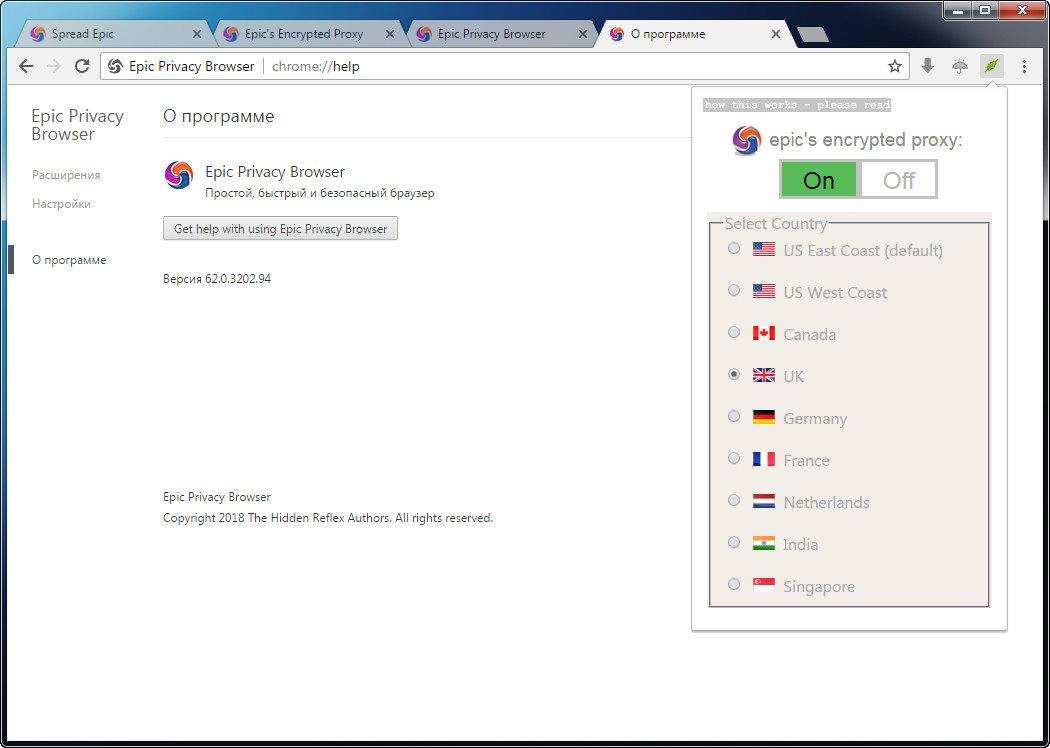Click the back navigation arrow
The width and height of the screenshot is (1050, 748).
[x=26, y=66]
